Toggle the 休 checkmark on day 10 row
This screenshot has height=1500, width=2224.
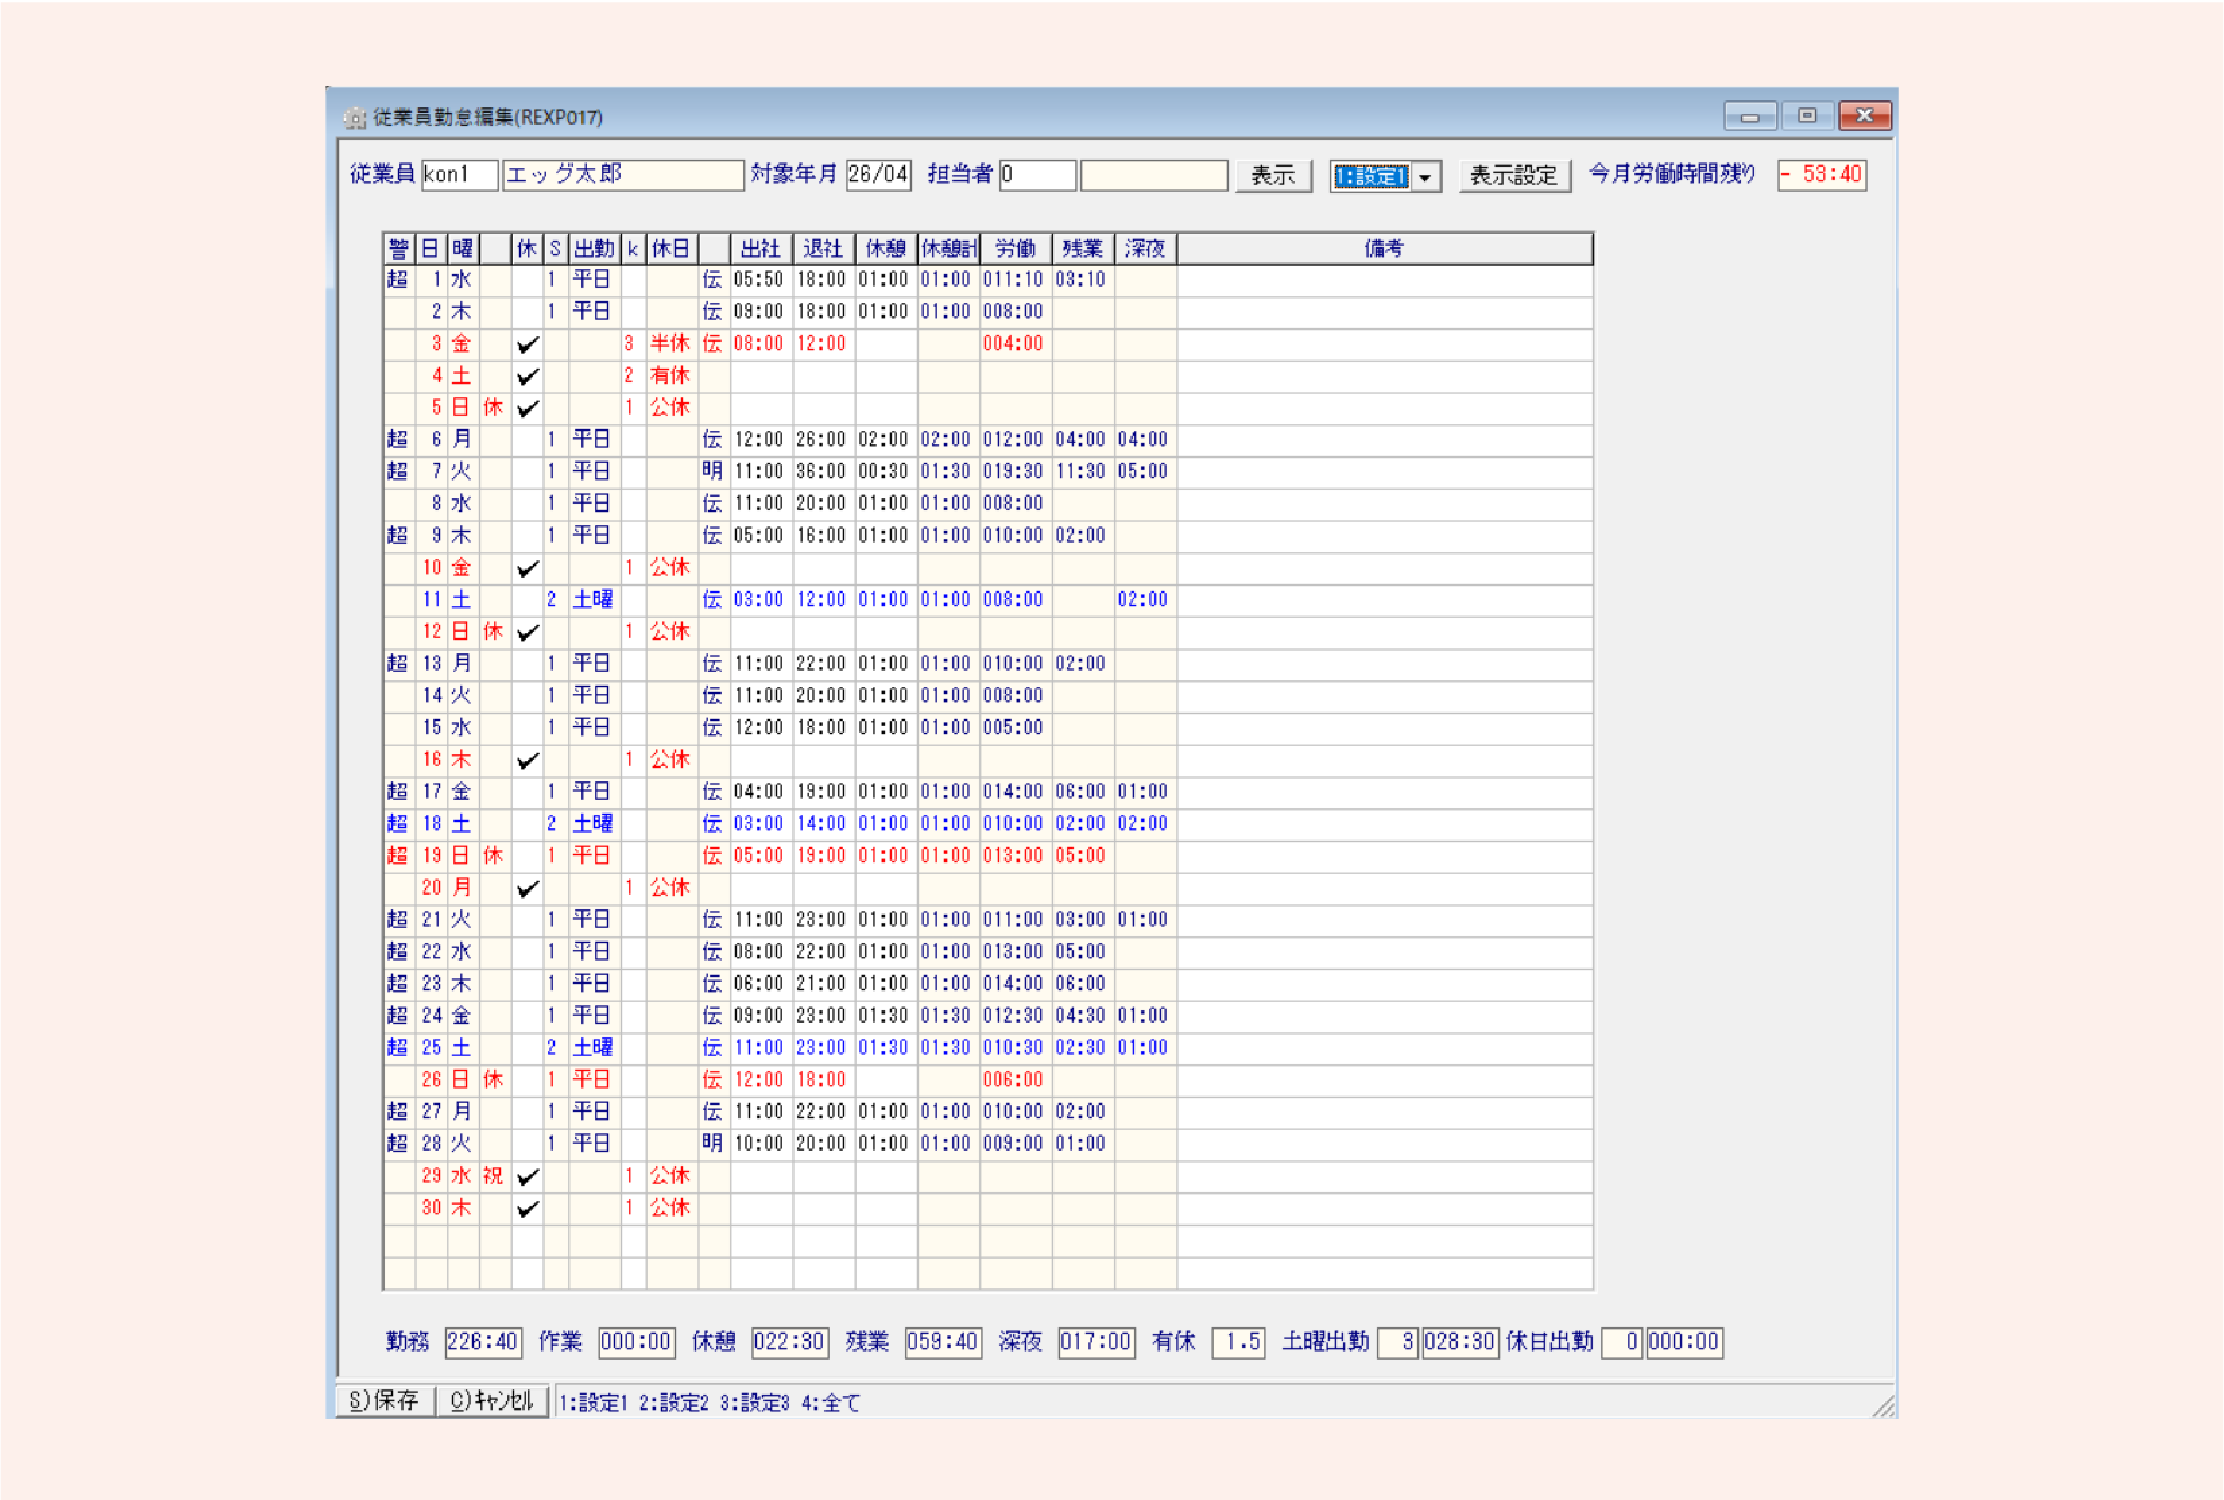click(527, 568)
